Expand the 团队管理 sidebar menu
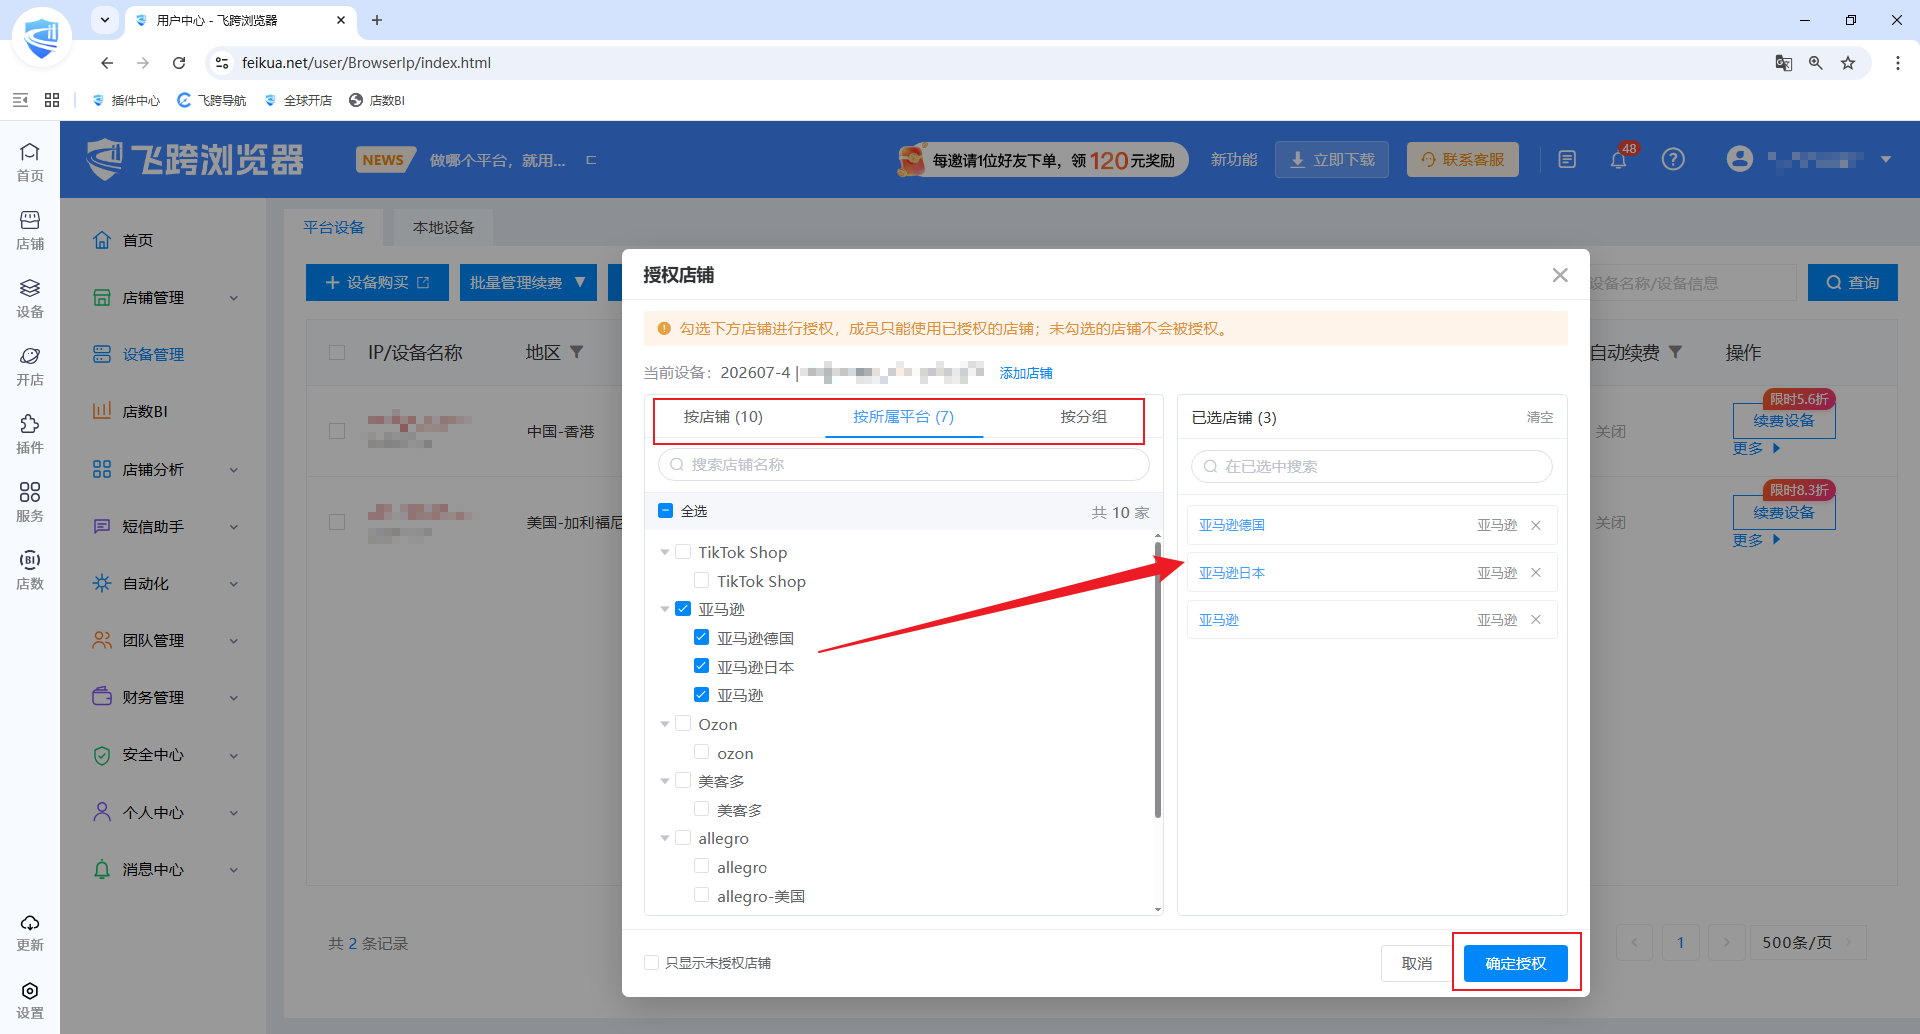 (166, 641)
